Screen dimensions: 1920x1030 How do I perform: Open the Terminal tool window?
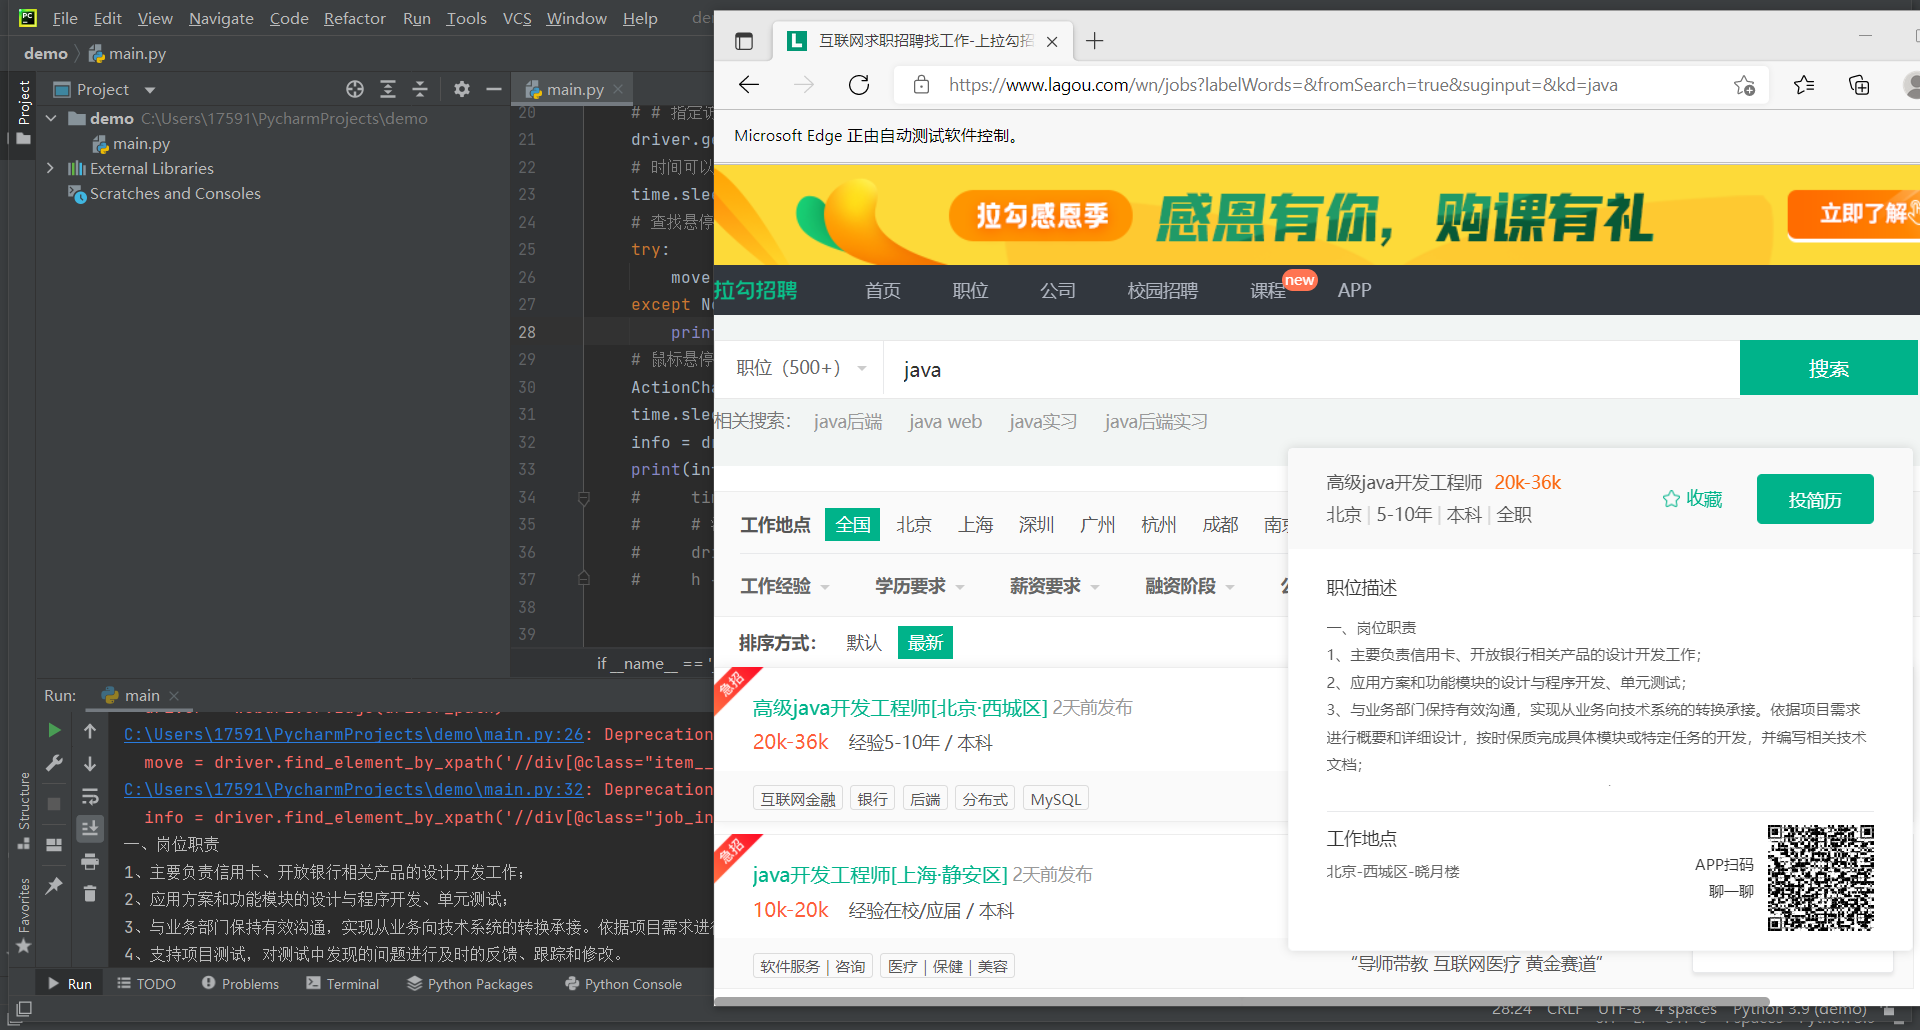[x=342, y=984]
